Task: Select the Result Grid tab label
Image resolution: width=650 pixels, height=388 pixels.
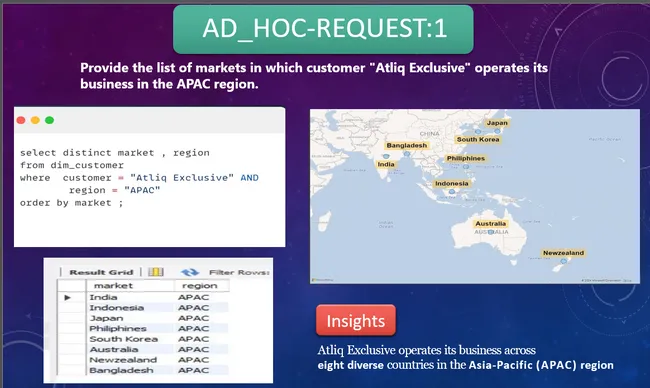Action: tap(101, 272)
